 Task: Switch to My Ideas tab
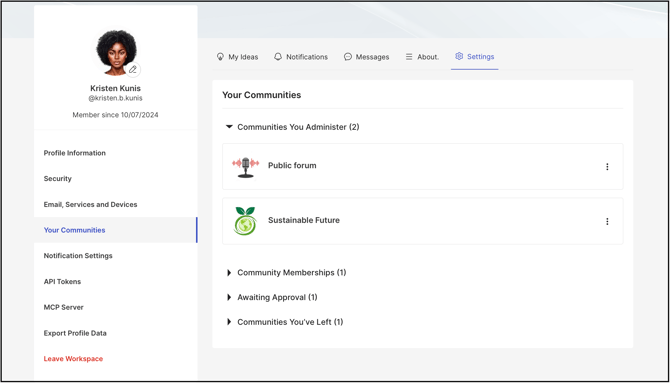(237, 57)
